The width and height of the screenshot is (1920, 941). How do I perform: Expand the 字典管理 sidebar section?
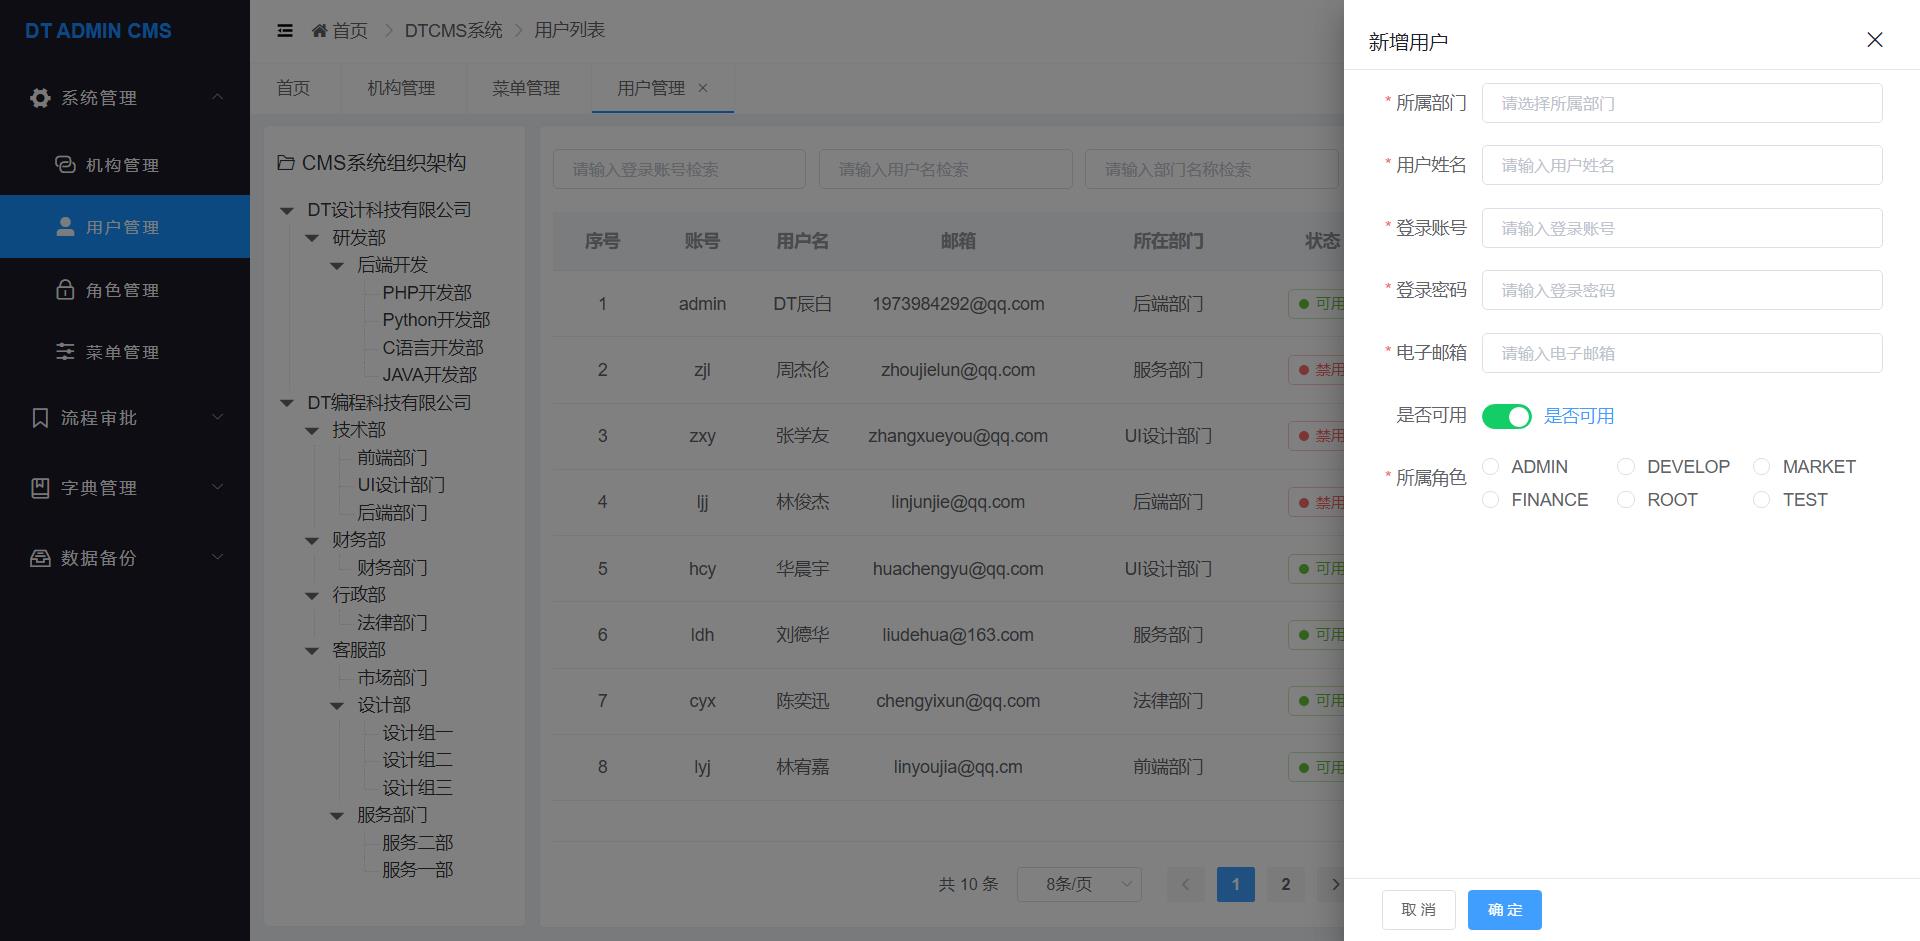[217, 487]
